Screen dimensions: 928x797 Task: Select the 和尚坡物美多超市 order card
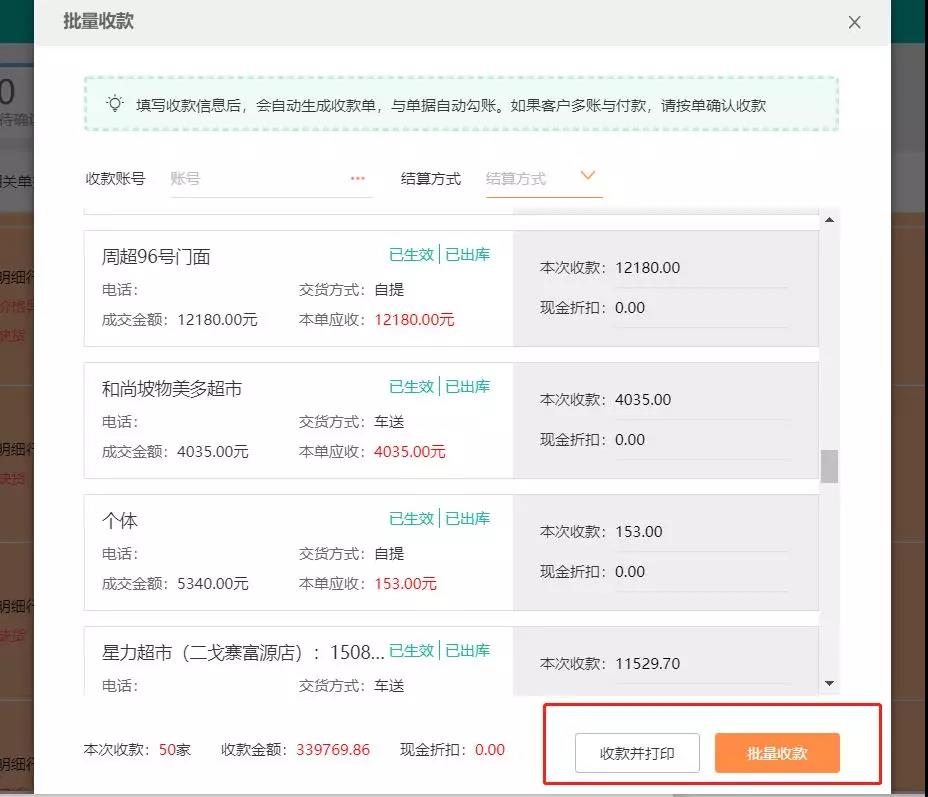click(x=298, y=420)
